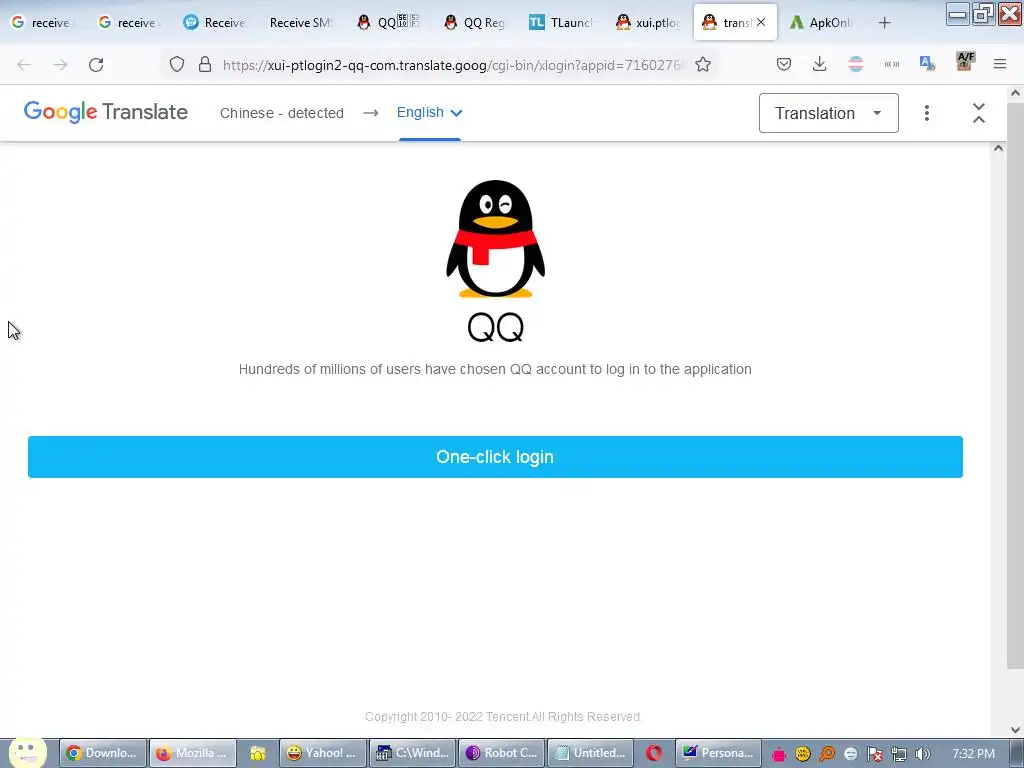Click the Opera icon in taskbar
Image resolution: width=1024 pixels, height=768 pixels.
pos(654,753)
